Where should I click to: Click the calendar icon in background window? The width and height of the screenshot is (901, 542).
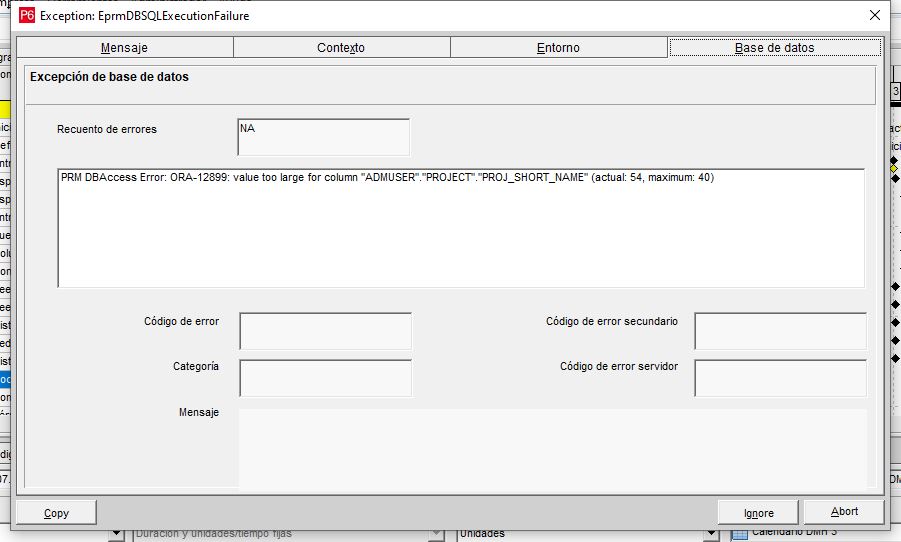(x=740, y=534)
